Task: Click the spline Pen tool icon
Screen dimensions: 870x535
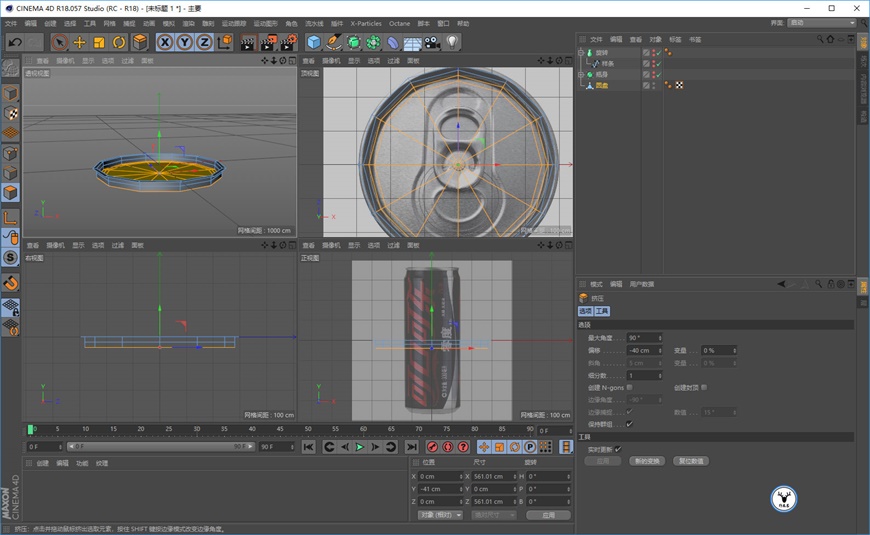Action: point(333,42)
